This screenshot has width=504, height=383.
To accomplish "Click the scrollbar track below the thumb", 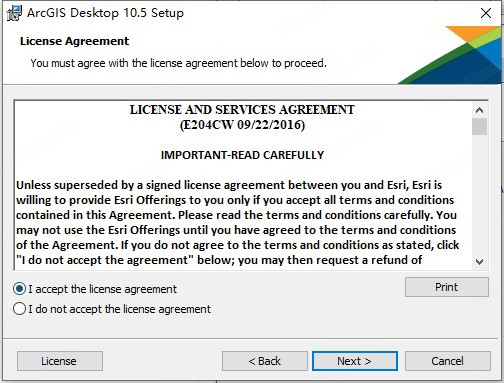I will point(479,195).
